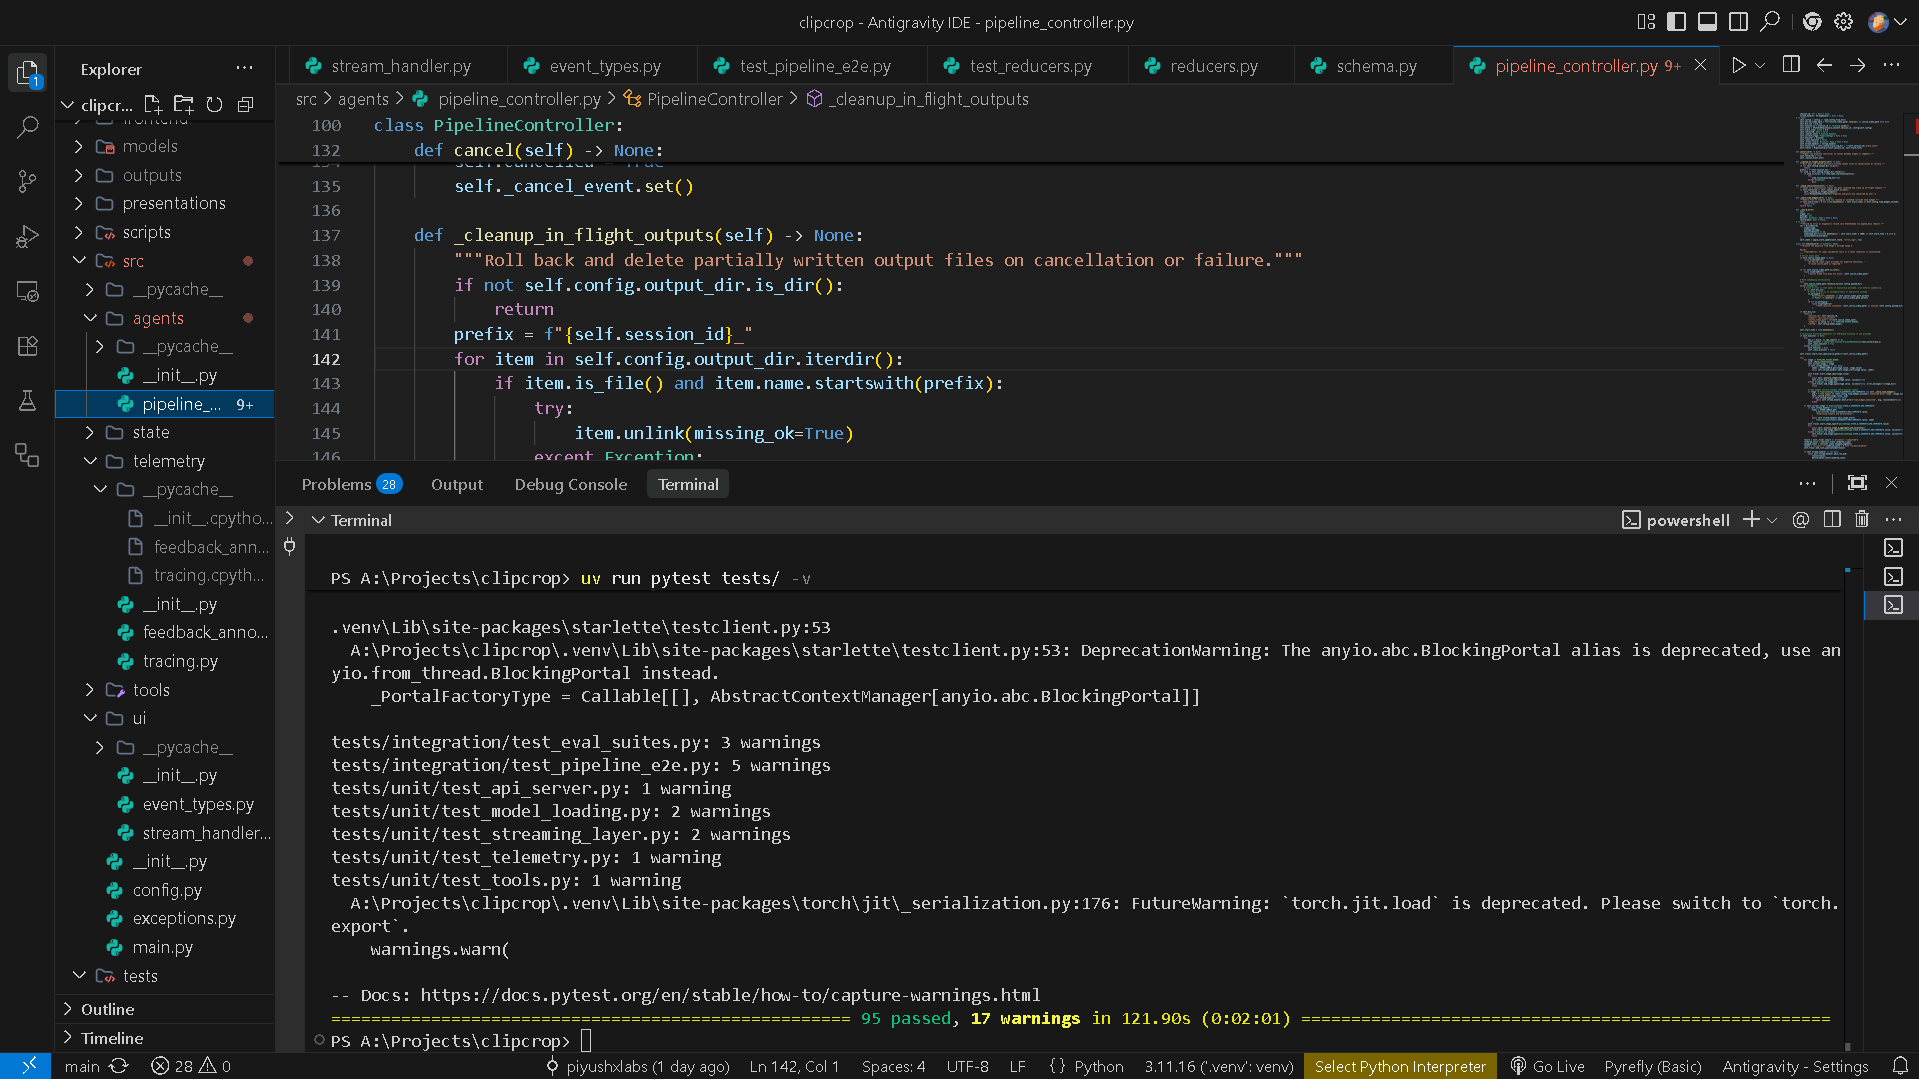Image resolution: width=1919 pixels, height=1079 pixels.
Task: Open the reducers.py editor tab
Action: tap(1210, 66)
